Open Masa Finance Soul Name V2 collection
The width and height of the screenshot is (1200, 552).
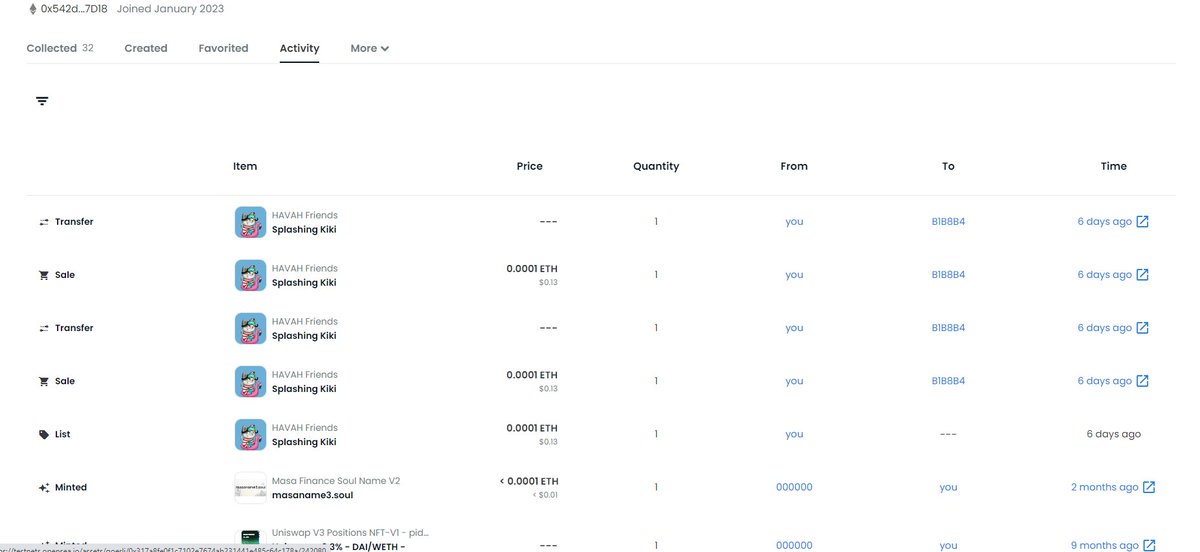tap(335, 481)
